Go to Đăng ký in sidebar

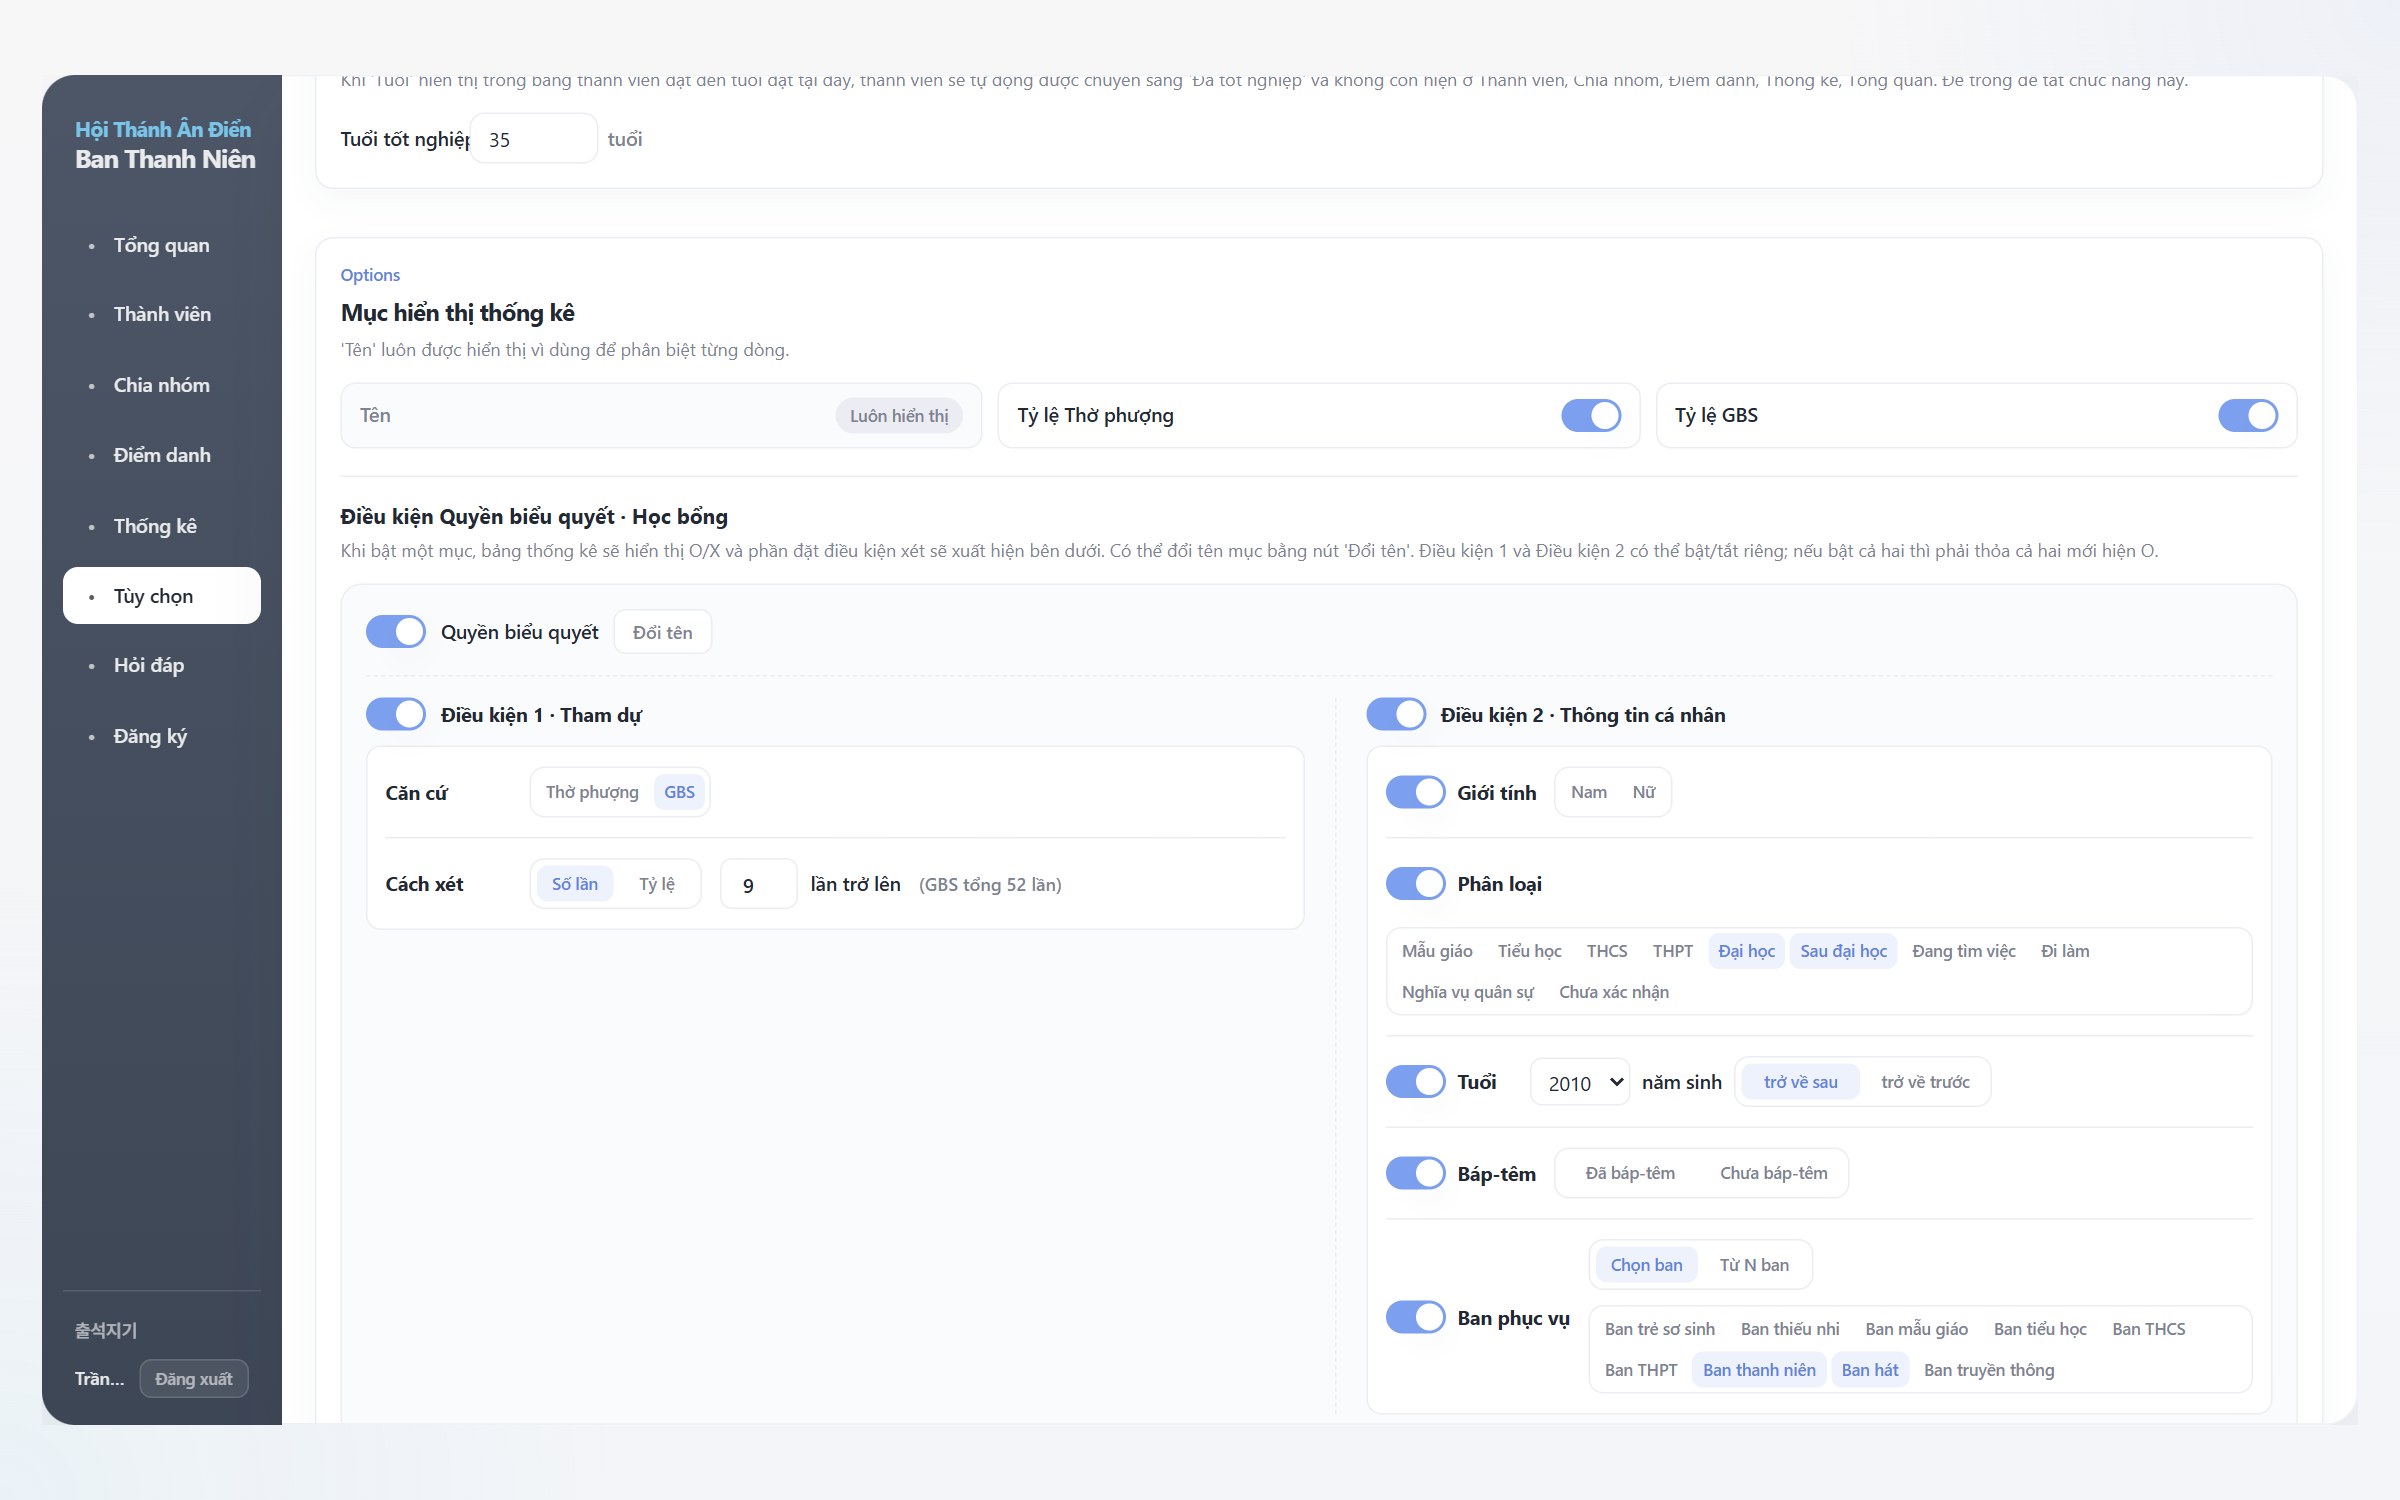[162, 736]
